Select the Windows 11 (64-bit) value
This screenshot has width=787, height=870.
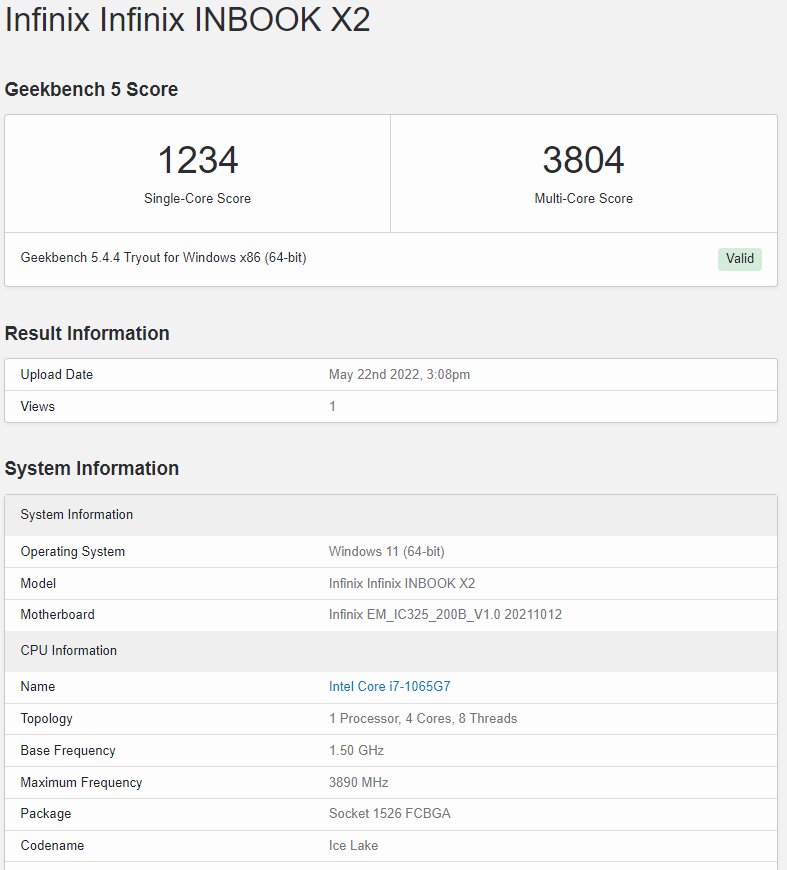(386, 552)
